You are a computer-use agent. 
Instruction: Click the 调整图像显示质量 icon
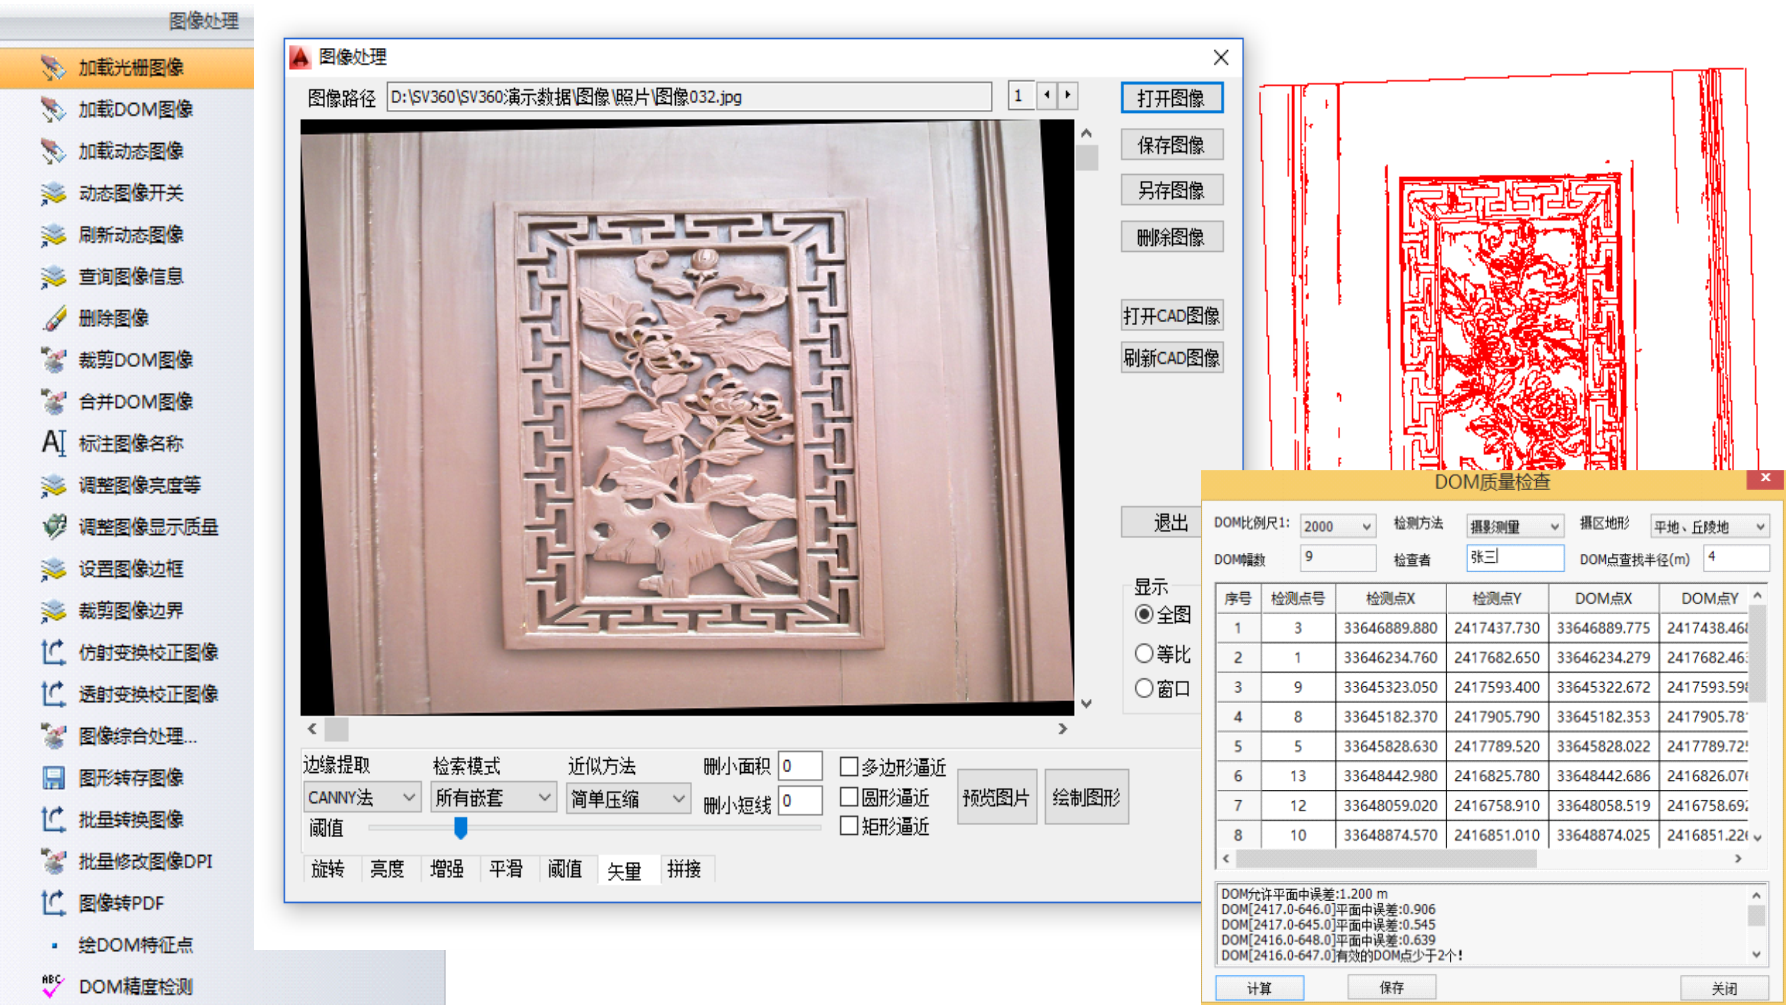53,527
